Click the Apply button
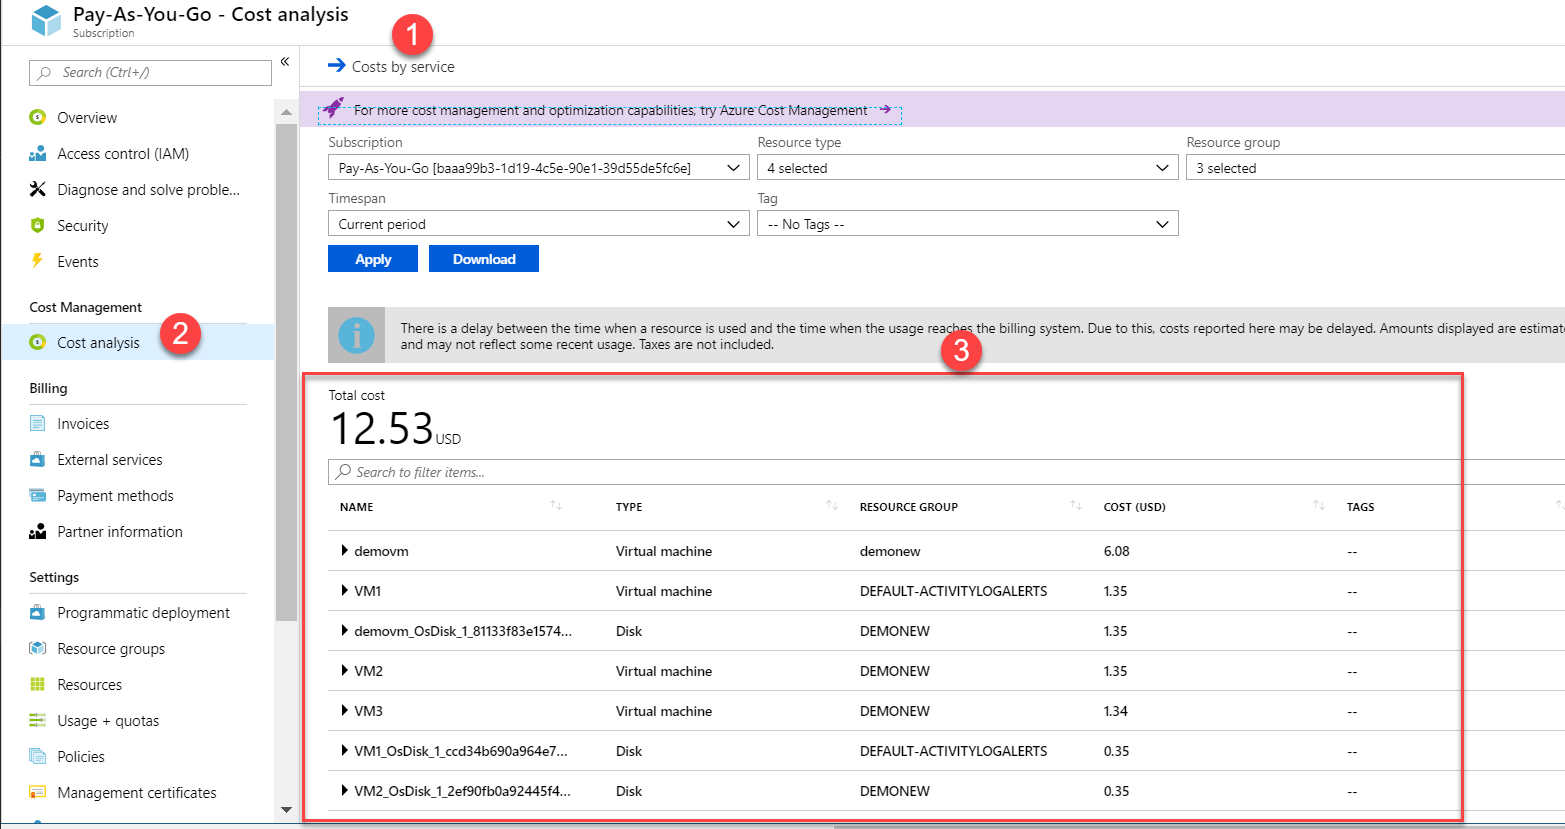Viewport: 1565px width, 829px height. (373, 259)
